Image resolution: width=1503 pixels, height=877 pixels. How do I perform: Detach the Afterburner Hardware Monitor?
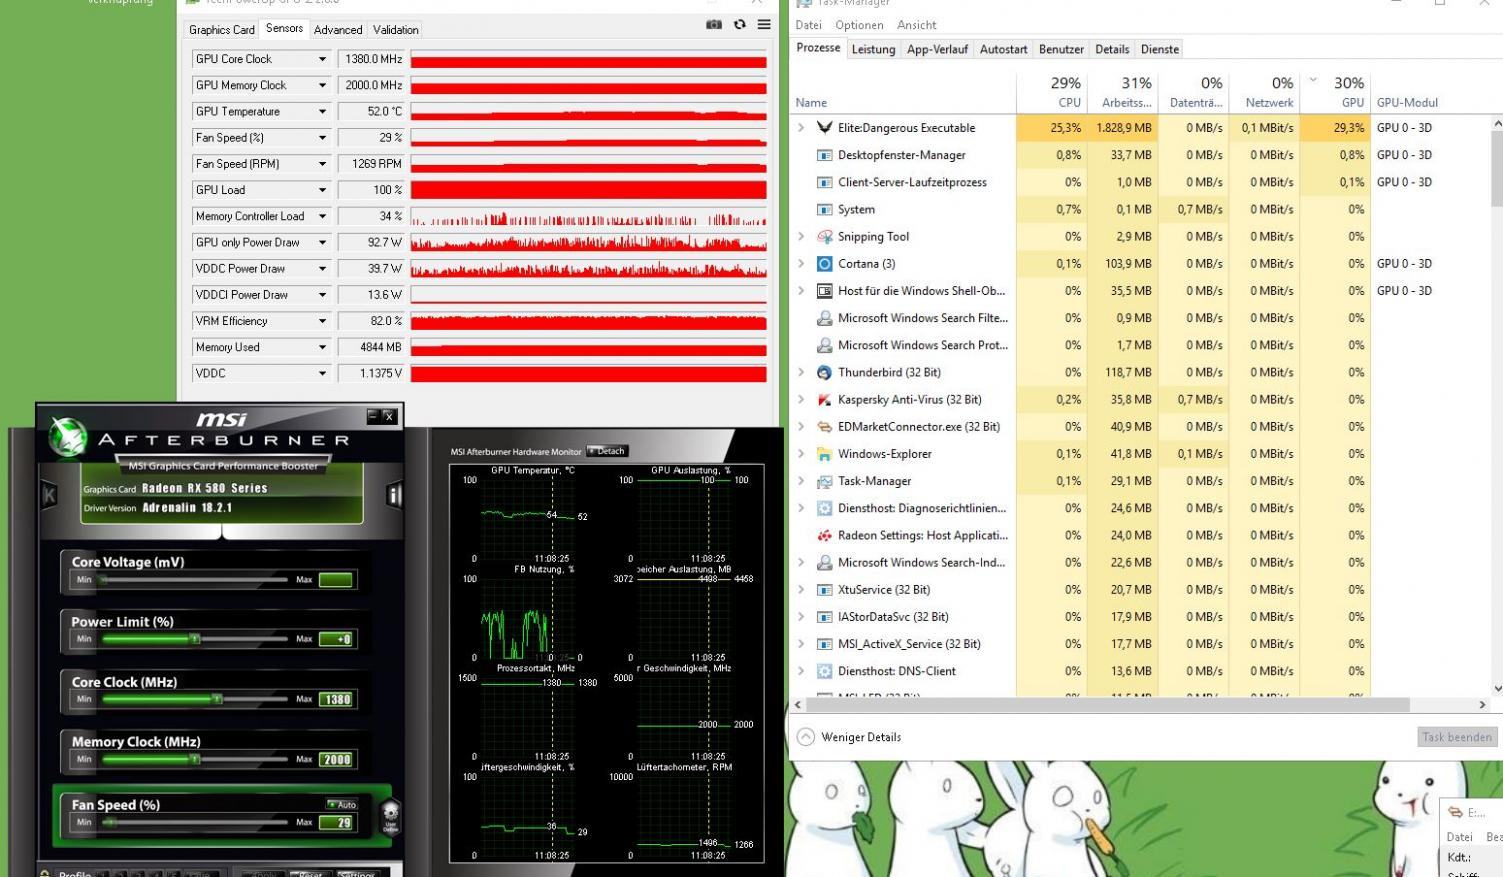[x=606, y=451]
